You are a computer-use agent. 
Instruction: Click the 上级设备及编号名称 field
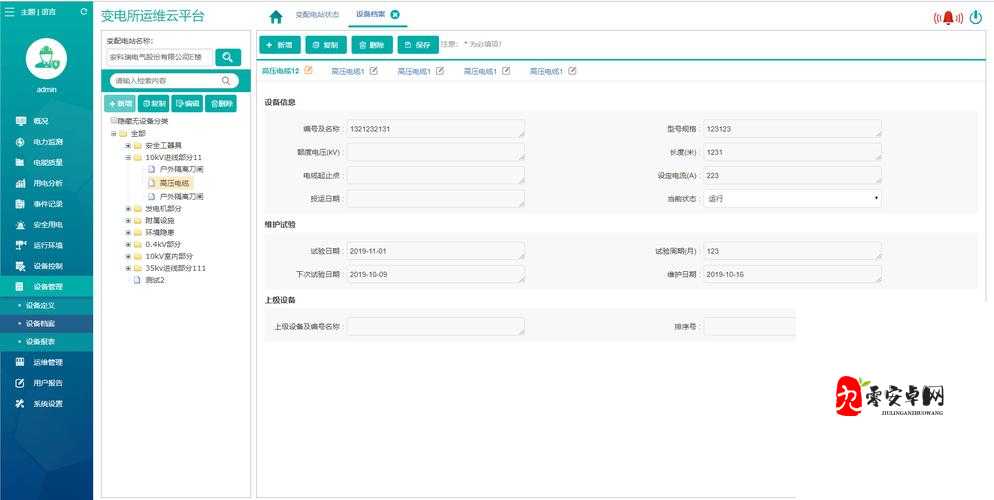pyautogui.click(x=436, y=326)
